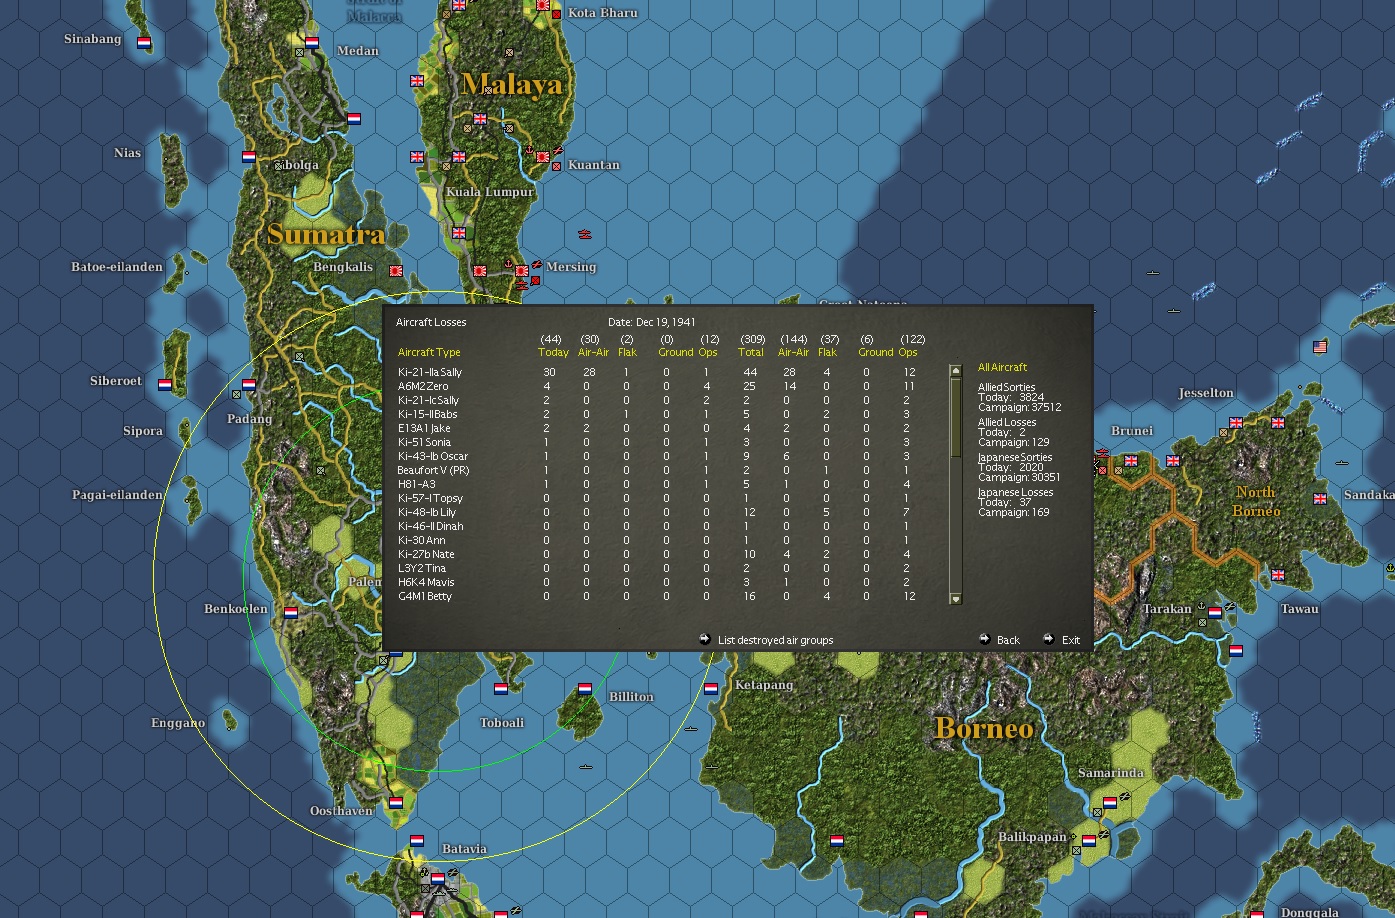
Task: Select the Dutch flag base near Toboali
Action: [501, 689]
